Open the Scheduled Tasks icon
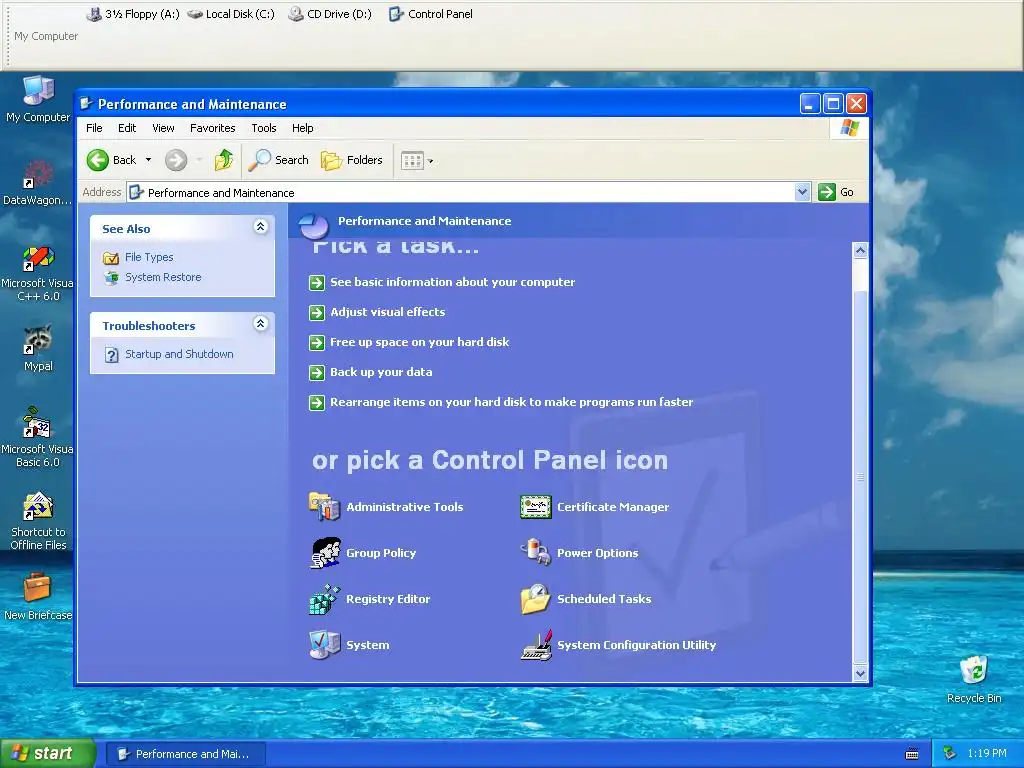This screenshot has height=768, width=1024. 536,599
